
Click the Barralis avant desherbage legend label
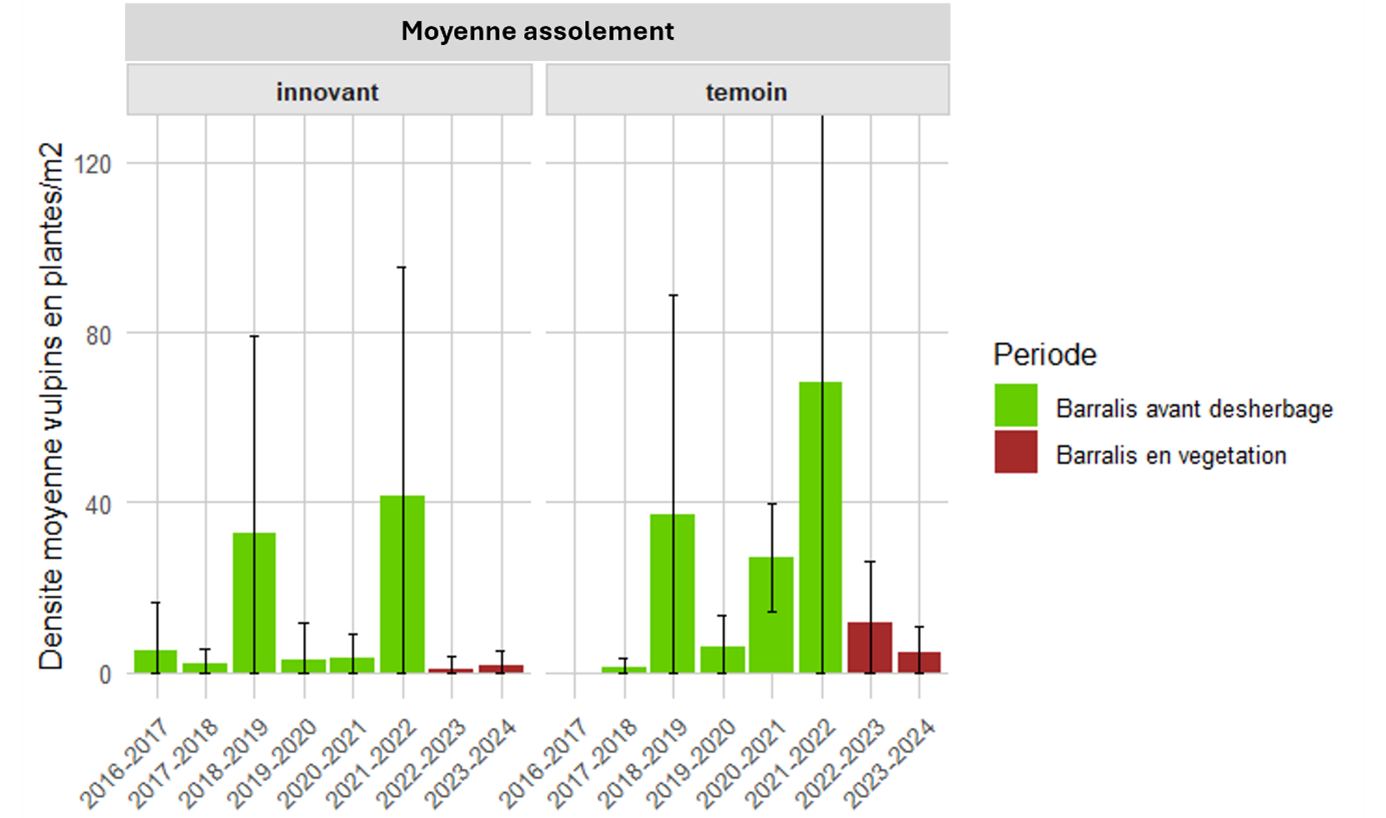(x=1194, y=408)
